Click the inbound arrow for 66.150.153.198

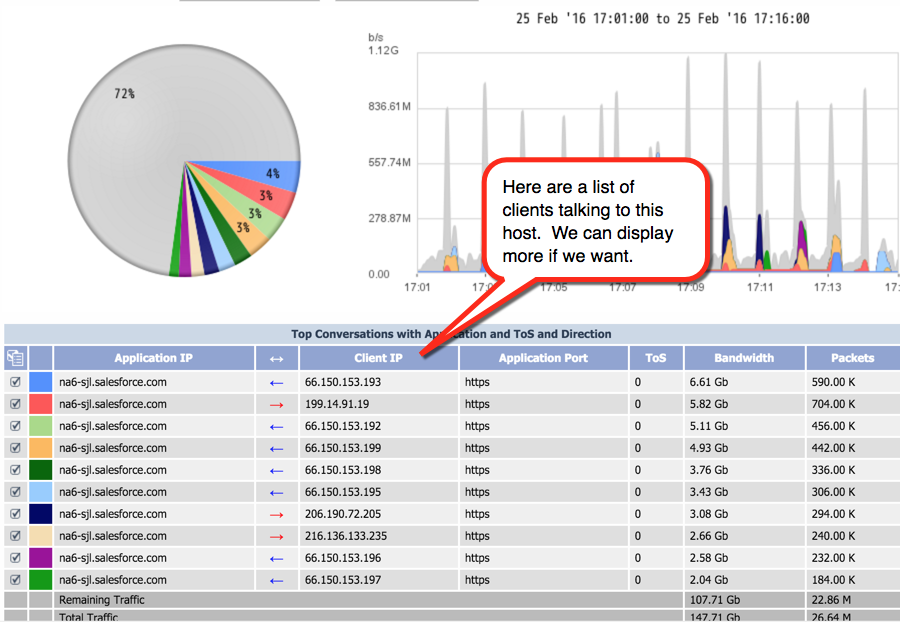tap(277, 471)
